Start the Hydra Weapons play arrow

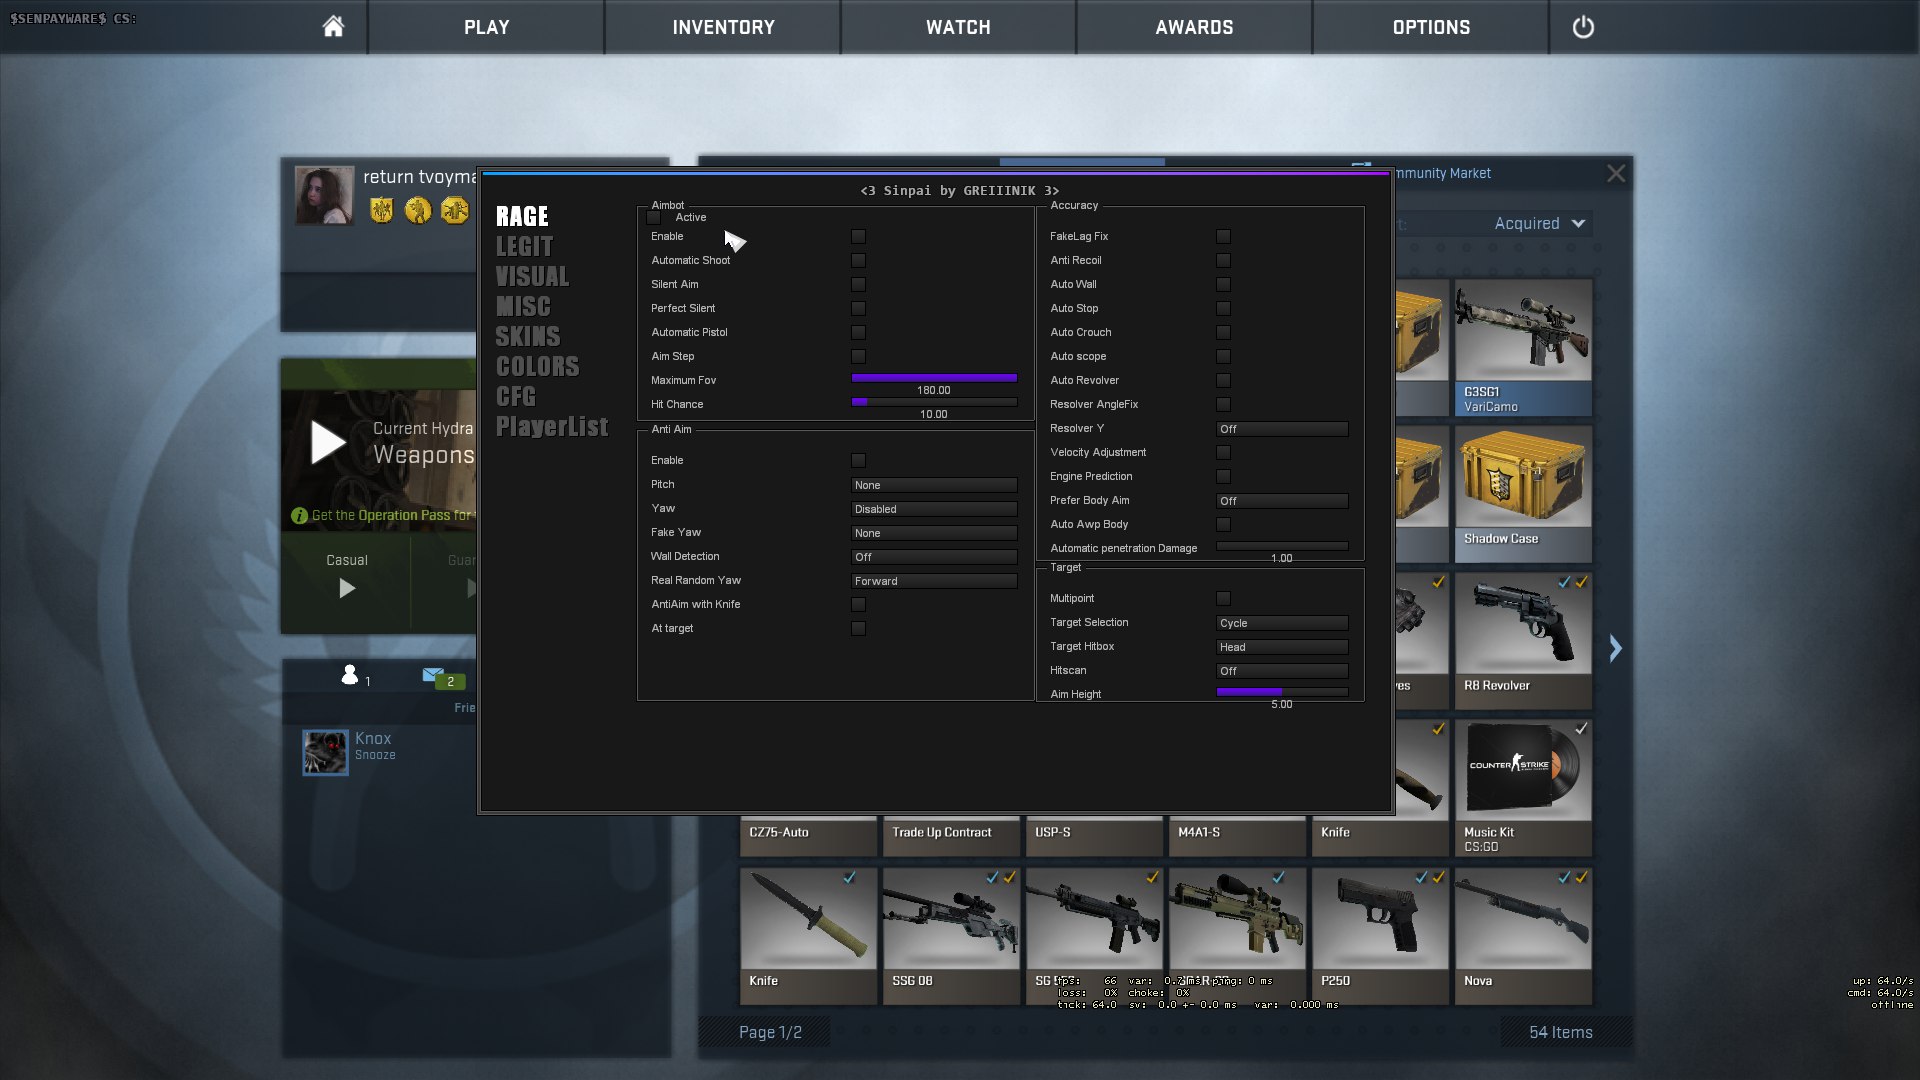tap(327, 442)
